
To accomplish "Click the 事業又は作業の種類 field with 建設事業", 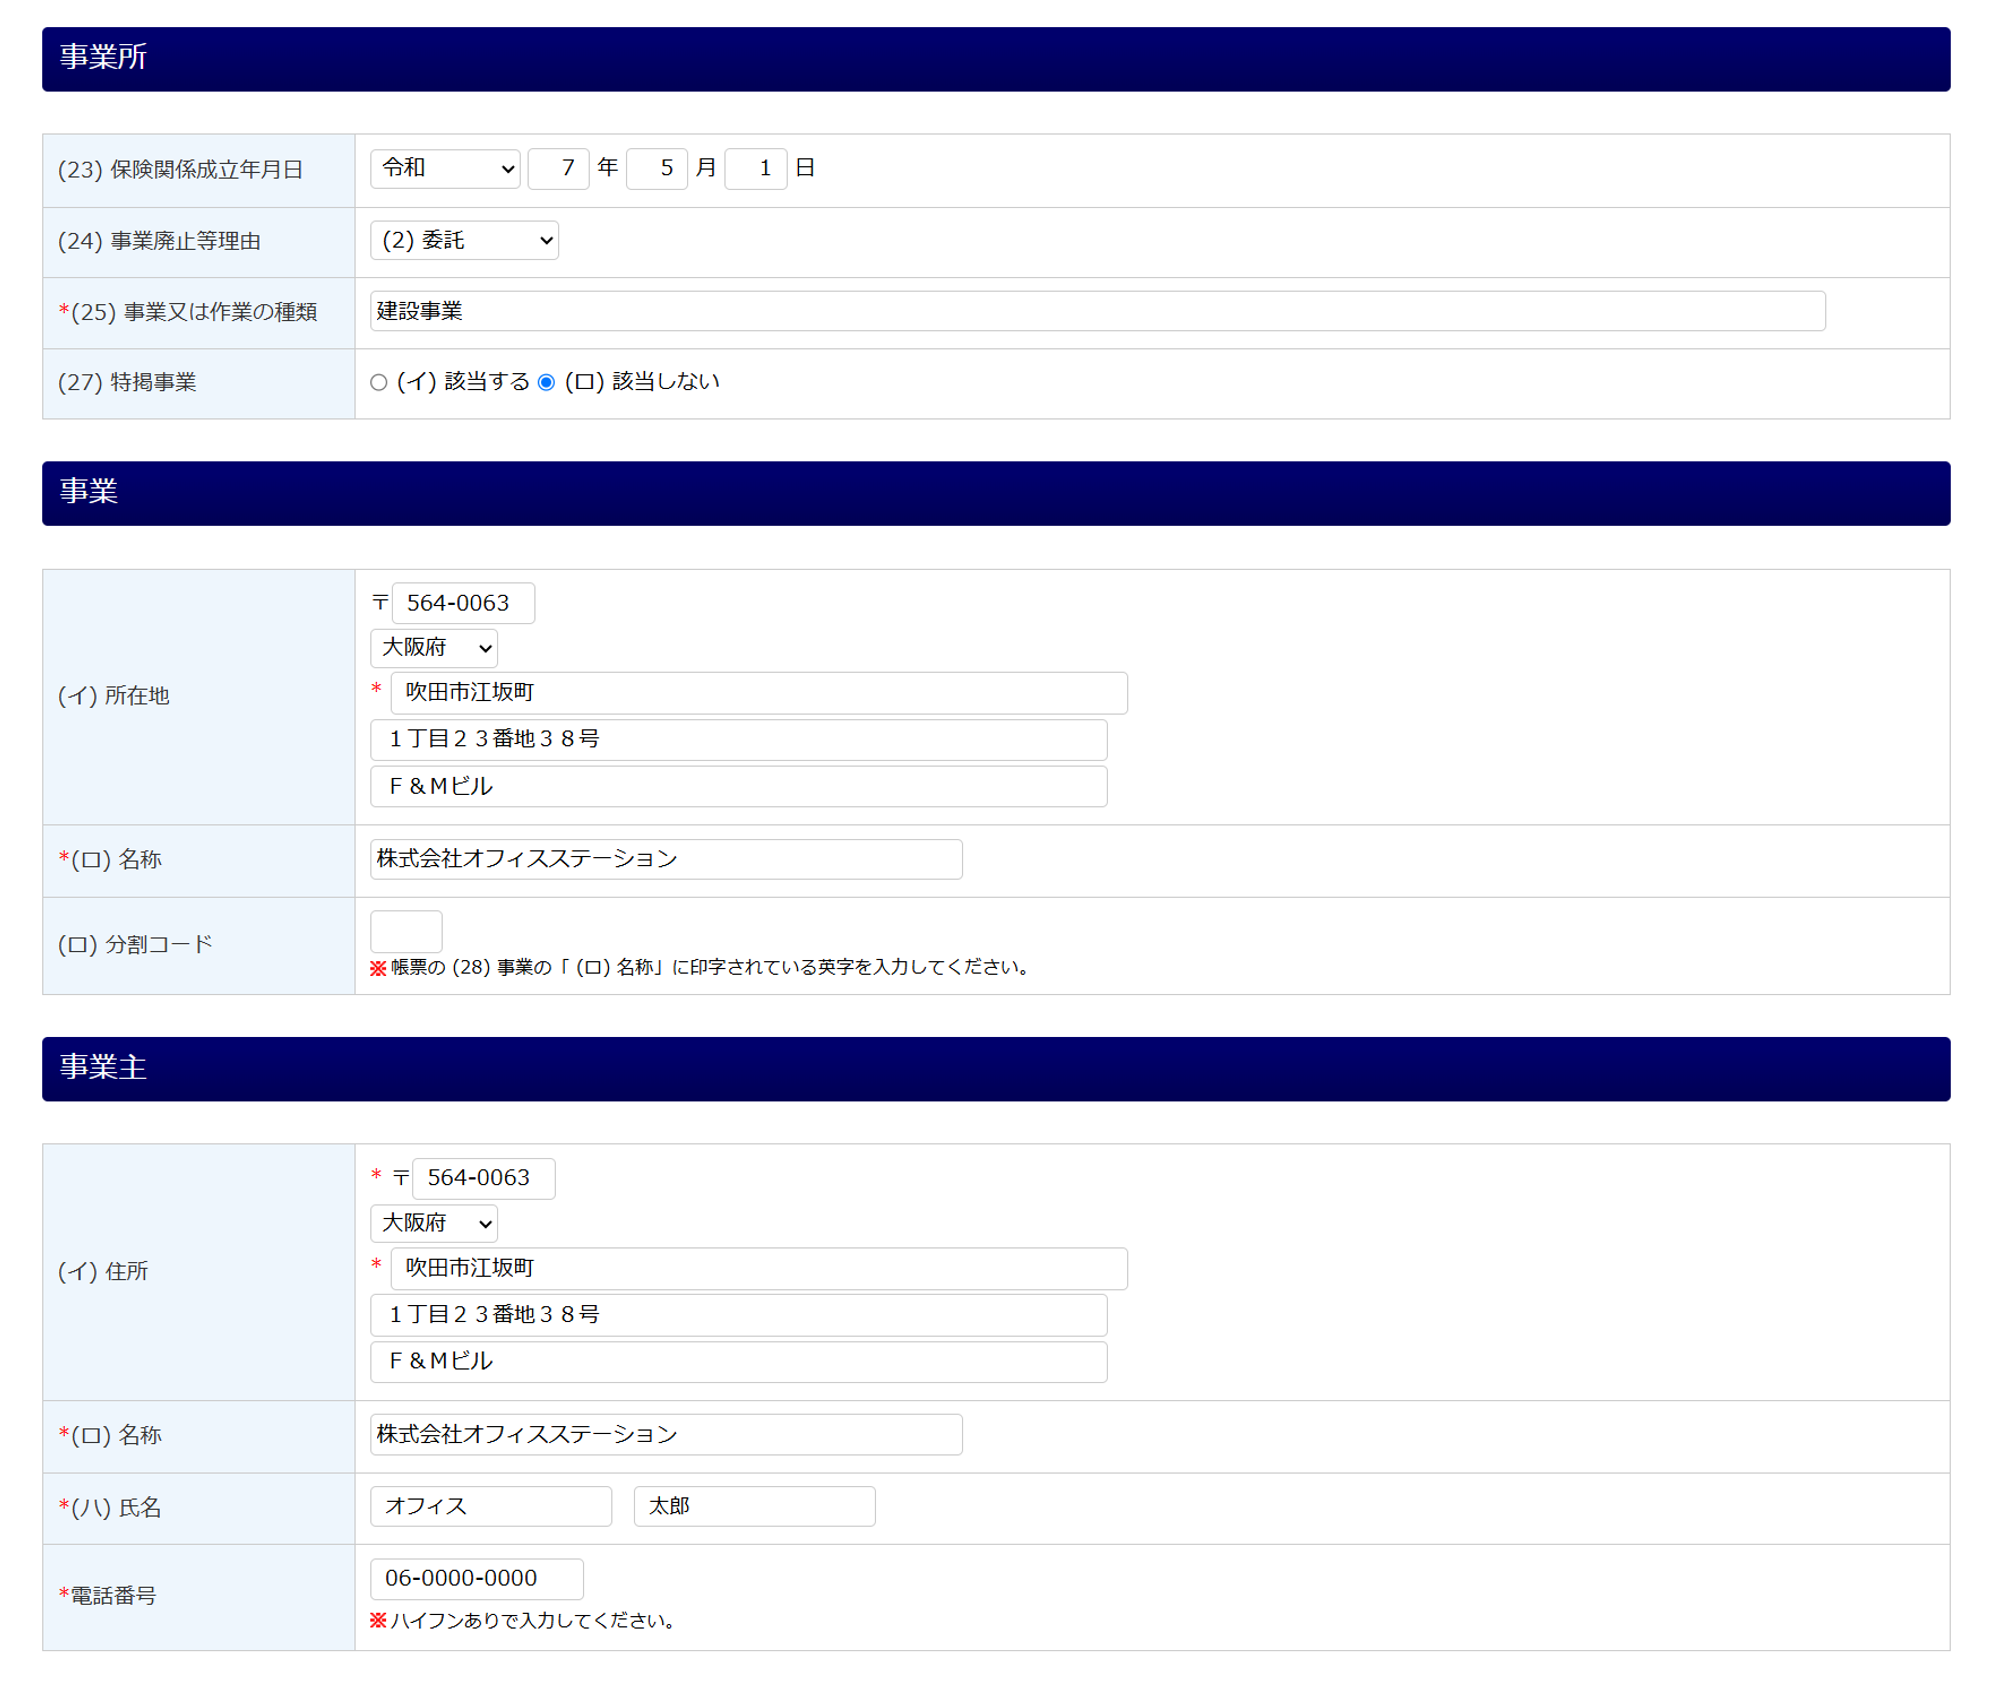I will point(1096,311).
